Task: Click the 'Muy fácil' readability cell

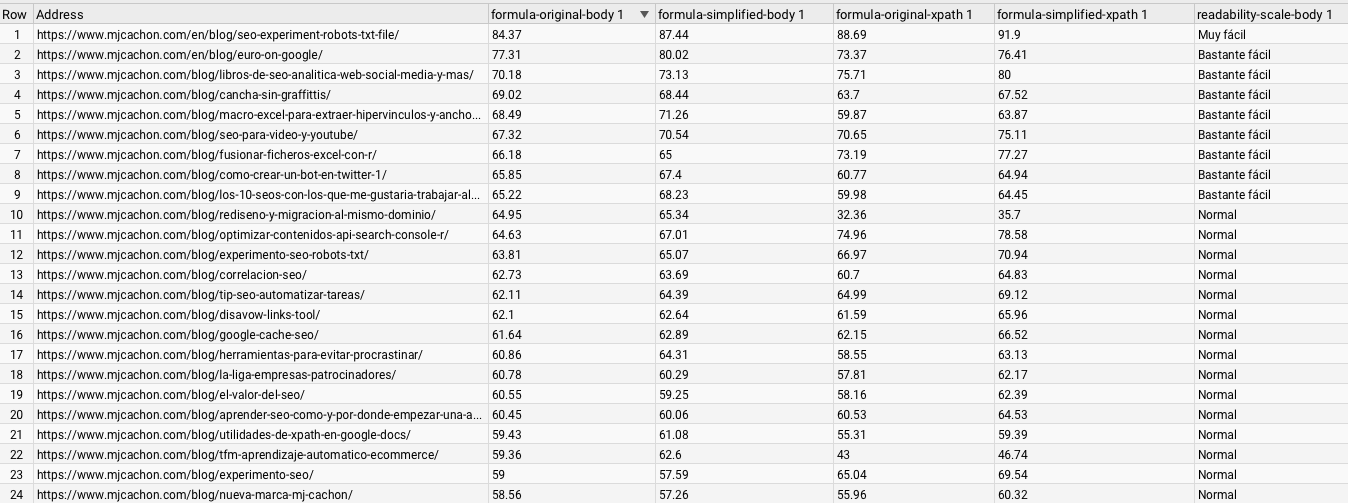Action: (1221, 35)
